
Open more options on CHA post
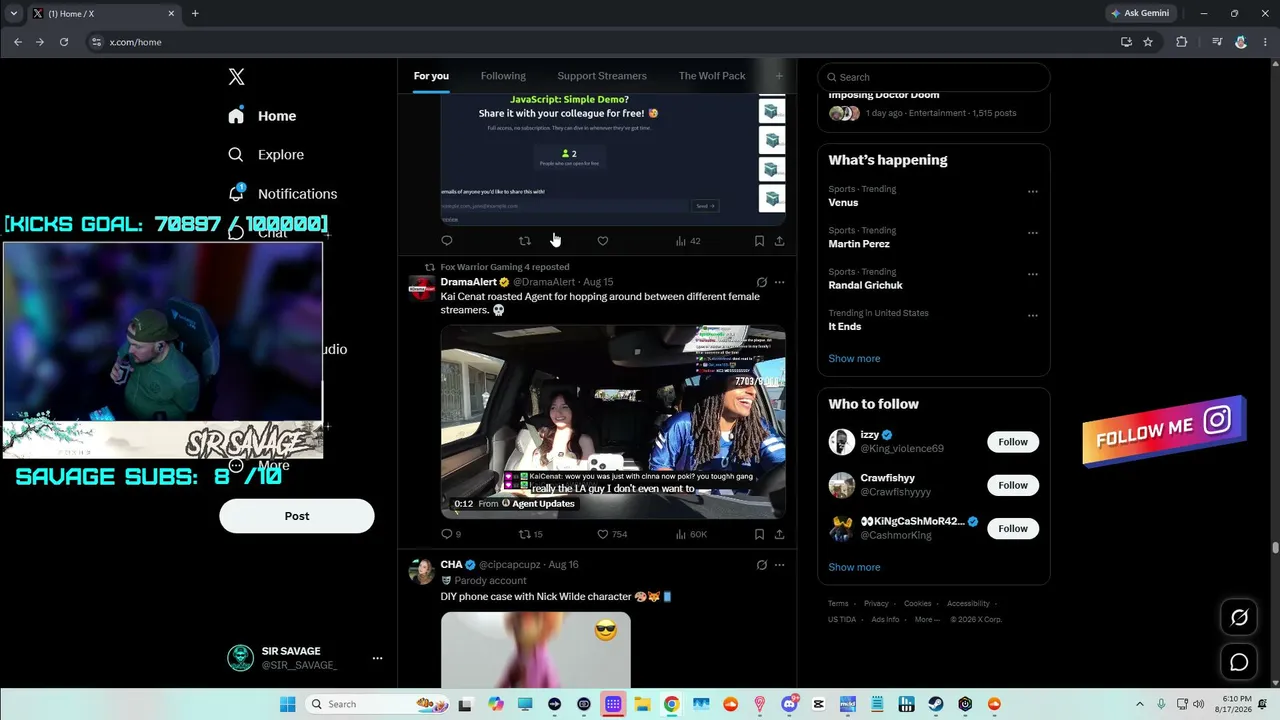tap(780, 564)
